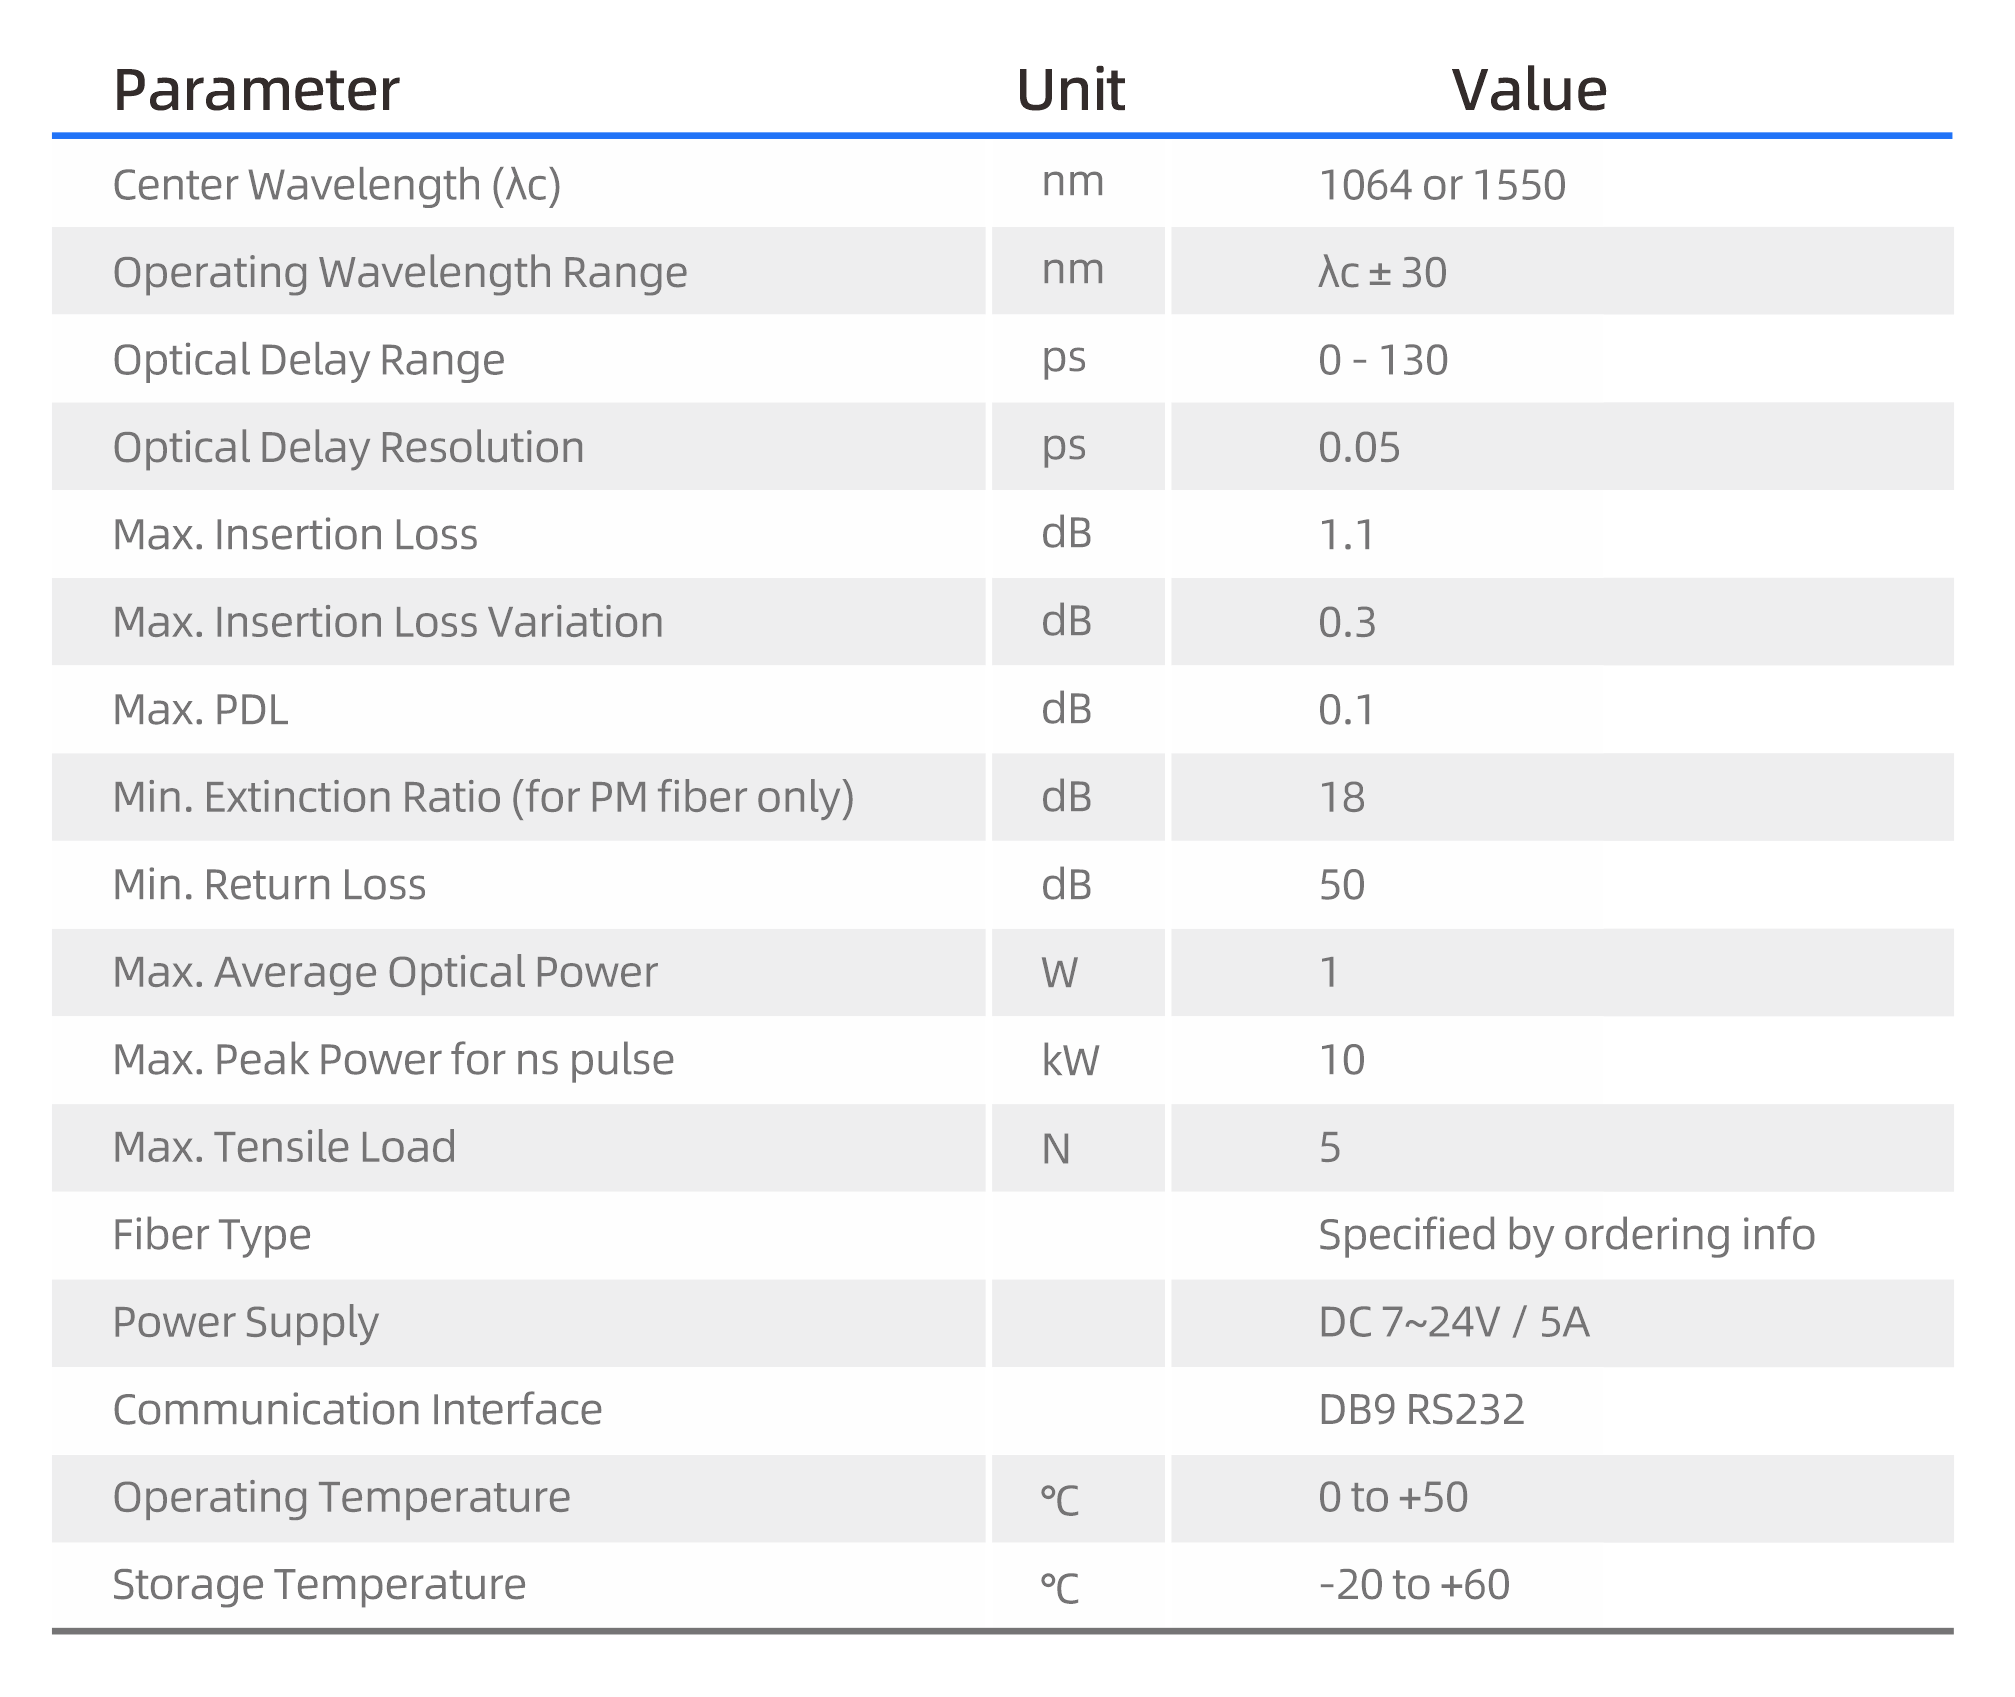Image resolution: width=2015 pixels, height=1697 pixels.
Task: Click the λc ± 30 value cell
Action: pos(1382,272)
